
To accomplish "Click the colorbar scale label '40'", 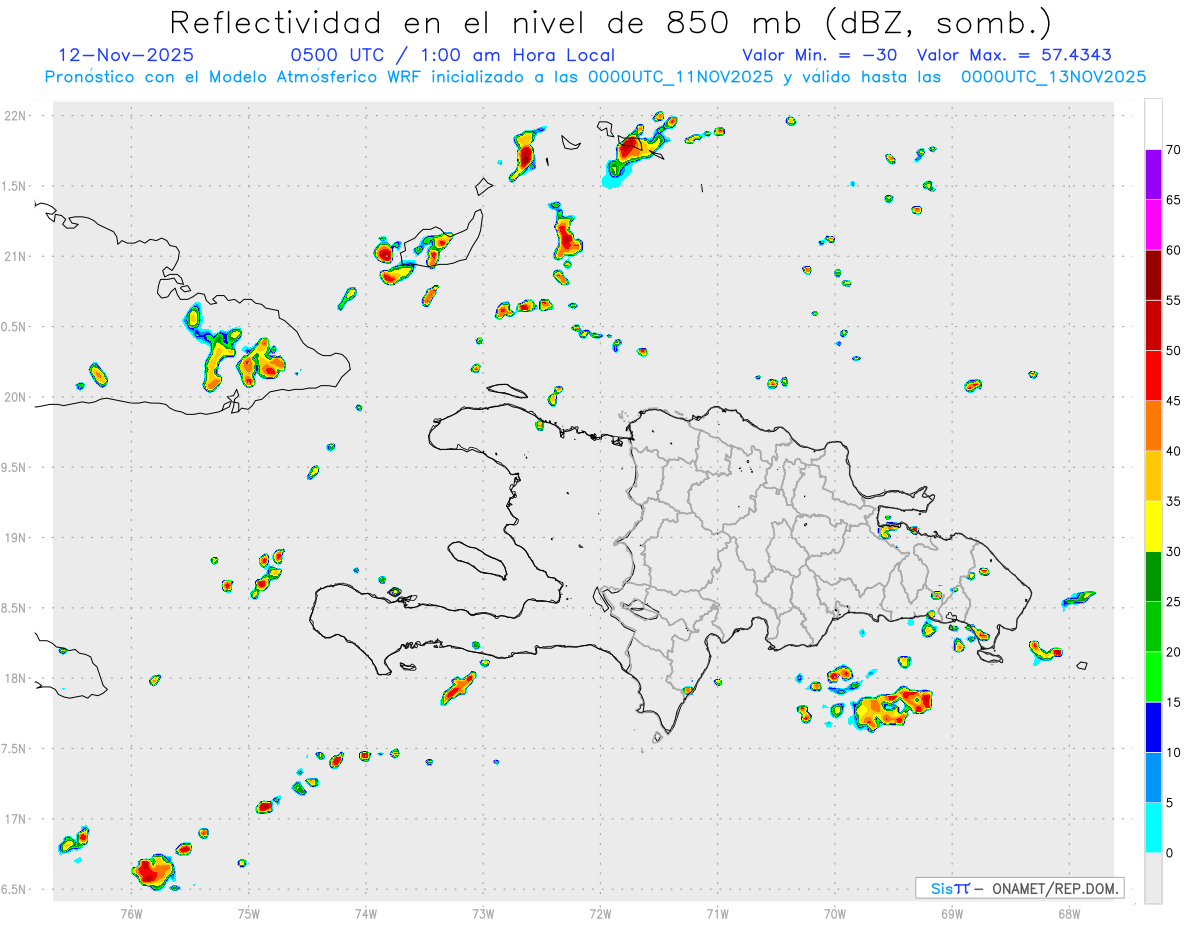I will (1174, 451).
